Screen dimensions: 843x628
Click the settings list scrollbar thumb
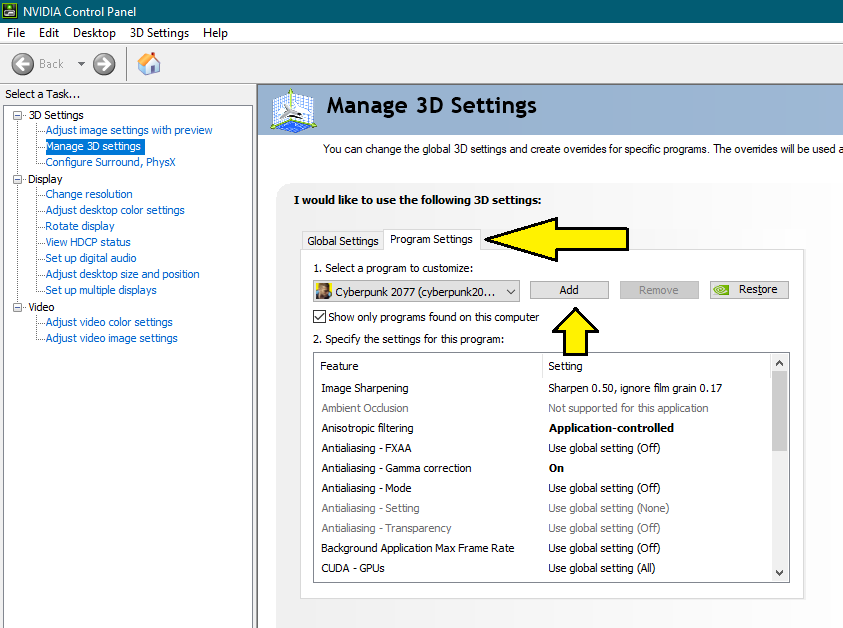click(x=780, y=411)
